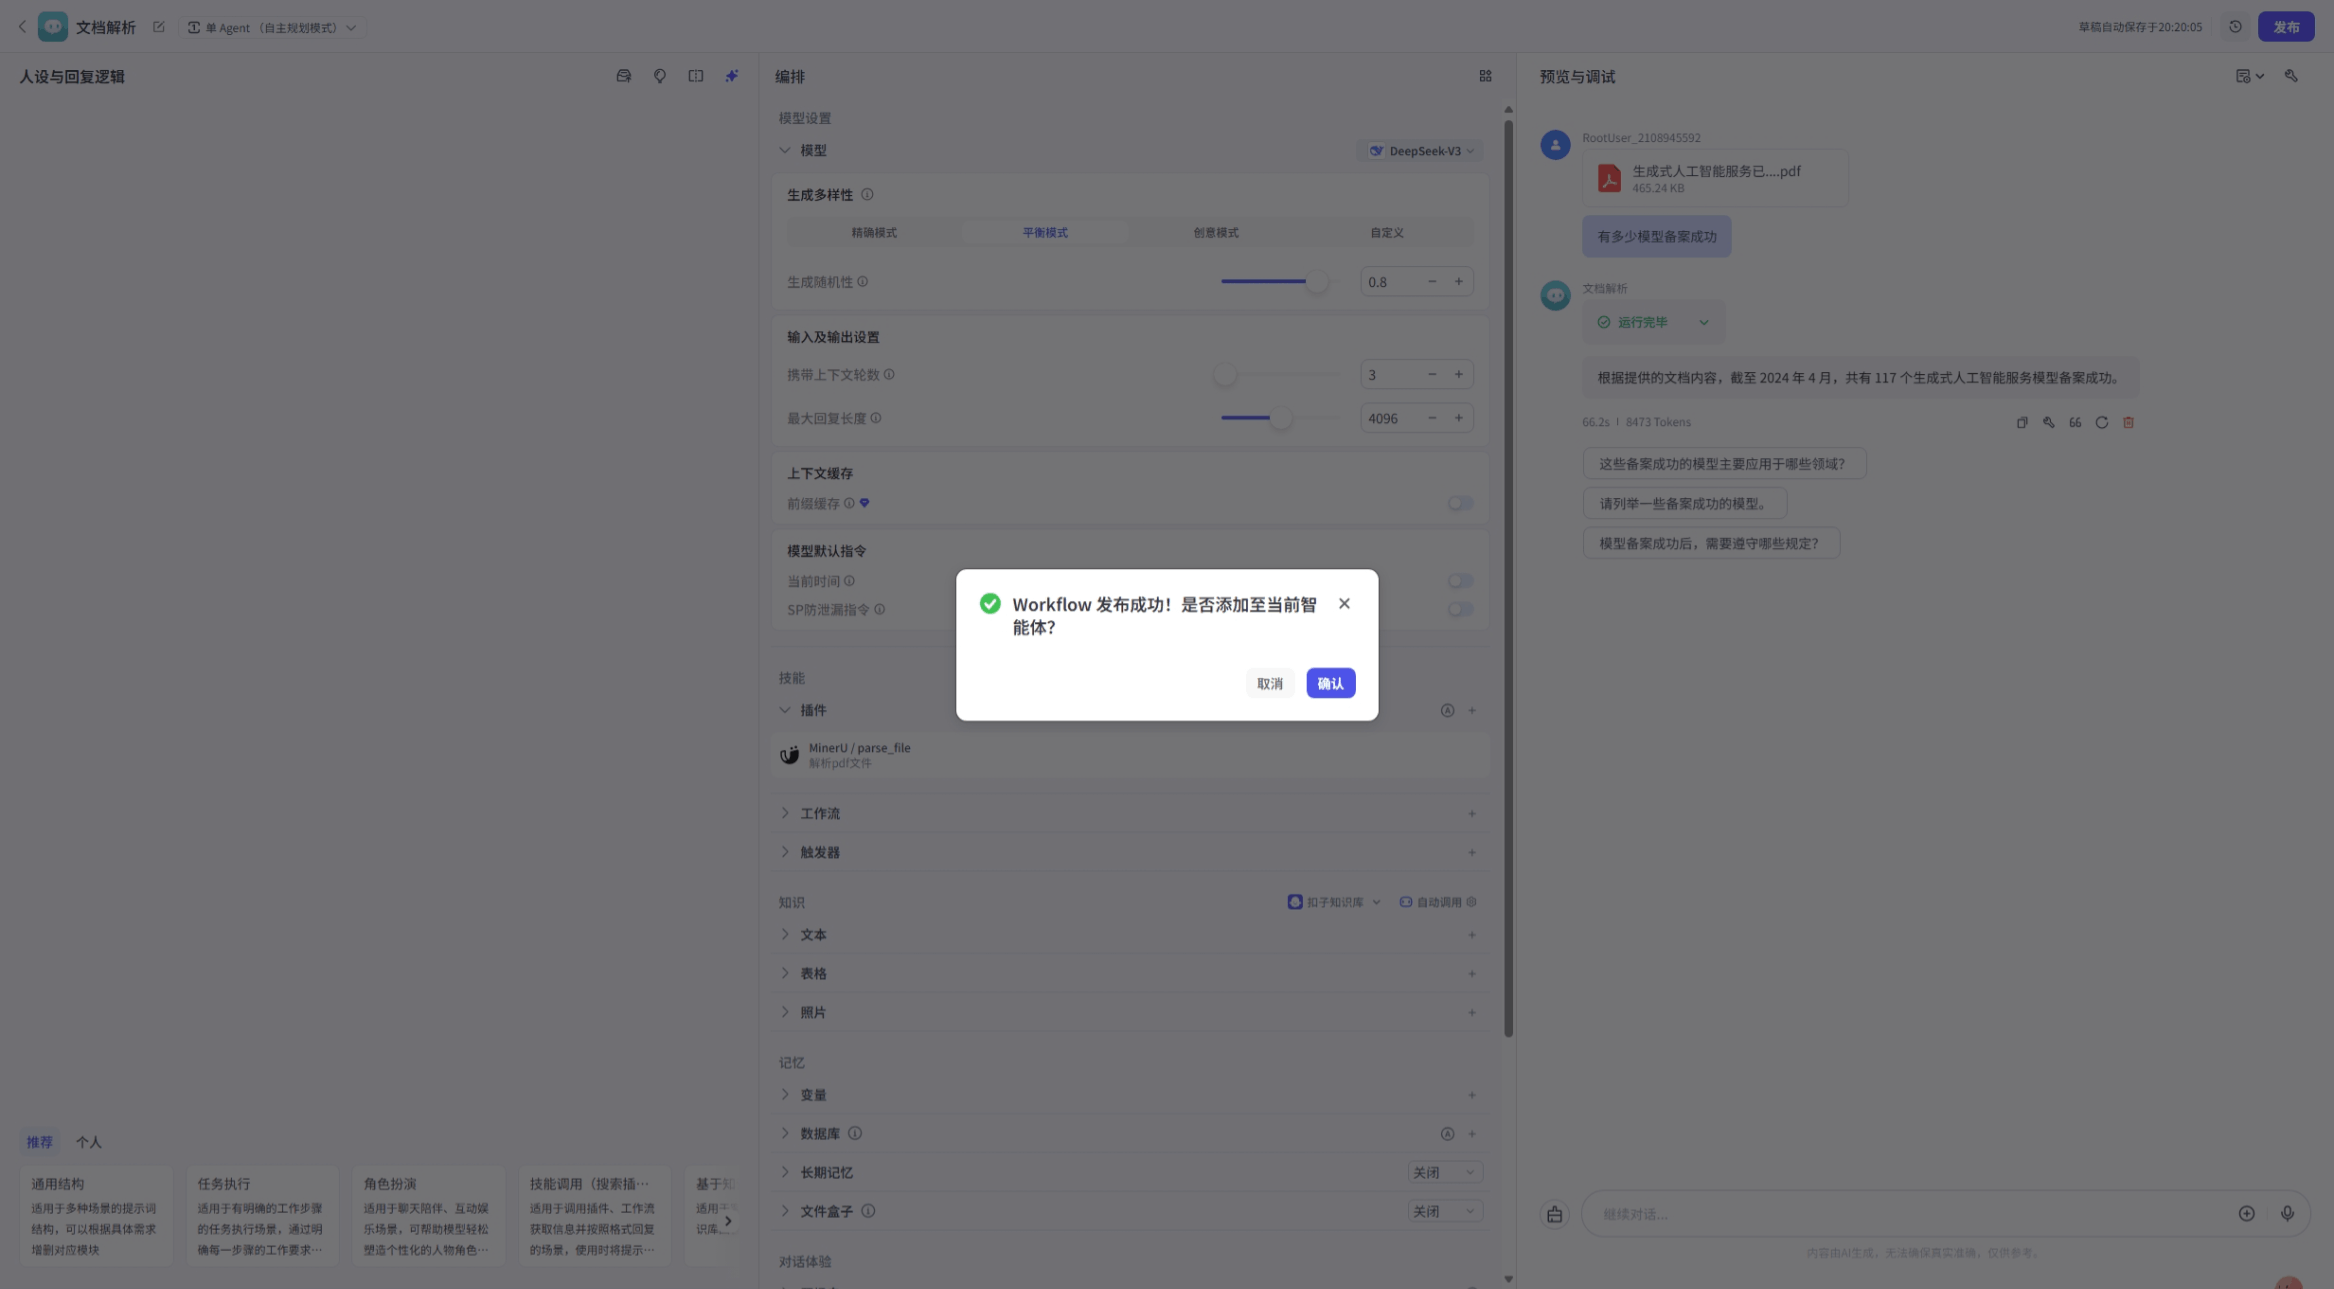Open the 长期记忆 关闭 dropdown
Screen dimensions: 2334x1289
coord(1444,1172)
